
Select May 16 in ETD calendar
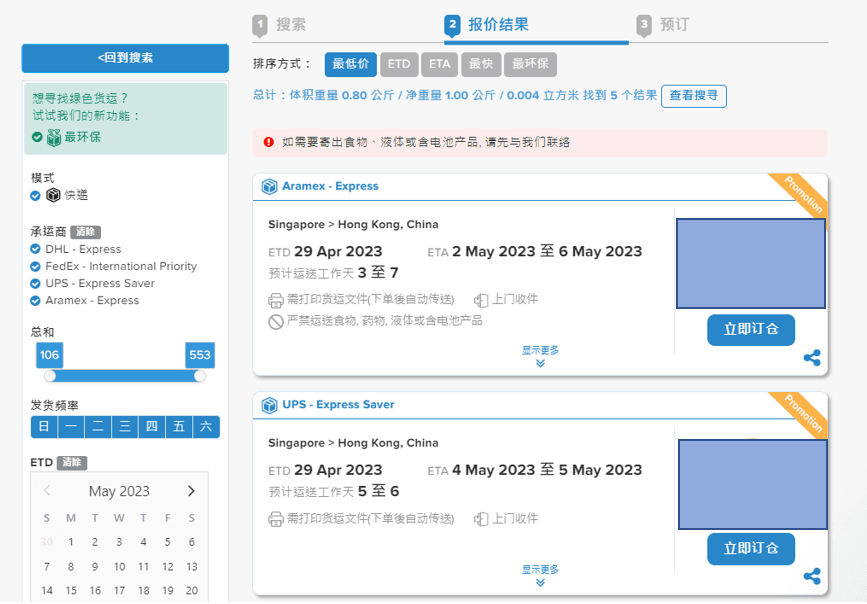point(95,591)
